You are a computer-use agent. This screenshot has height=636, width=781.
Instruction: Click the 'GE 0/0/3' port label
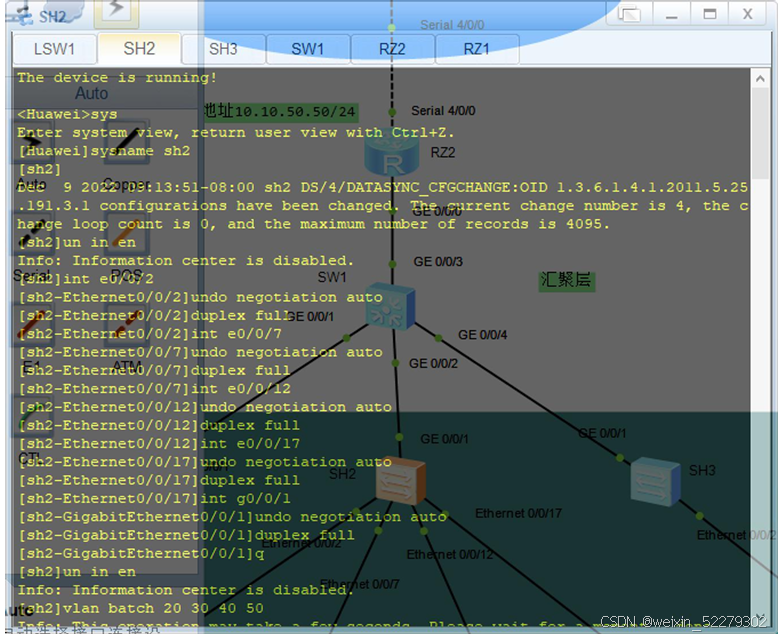(x=438, y=261)
